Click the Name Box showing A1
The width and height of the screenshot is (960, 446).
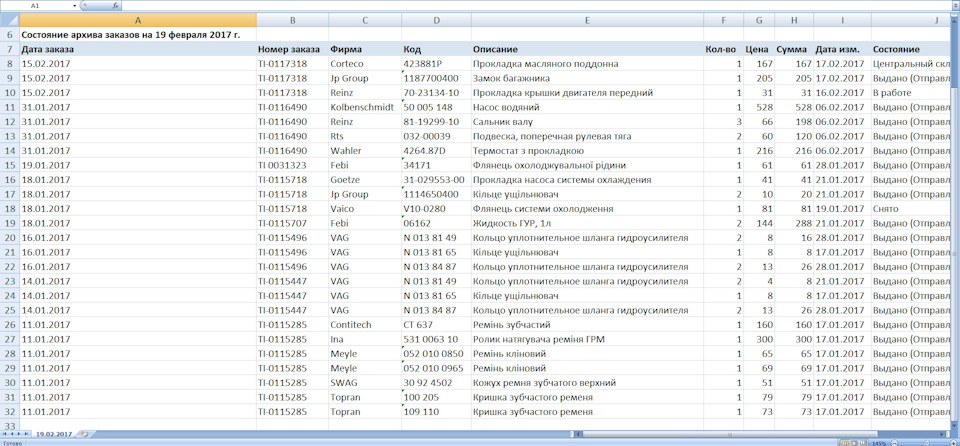click(x=37, y=5)
